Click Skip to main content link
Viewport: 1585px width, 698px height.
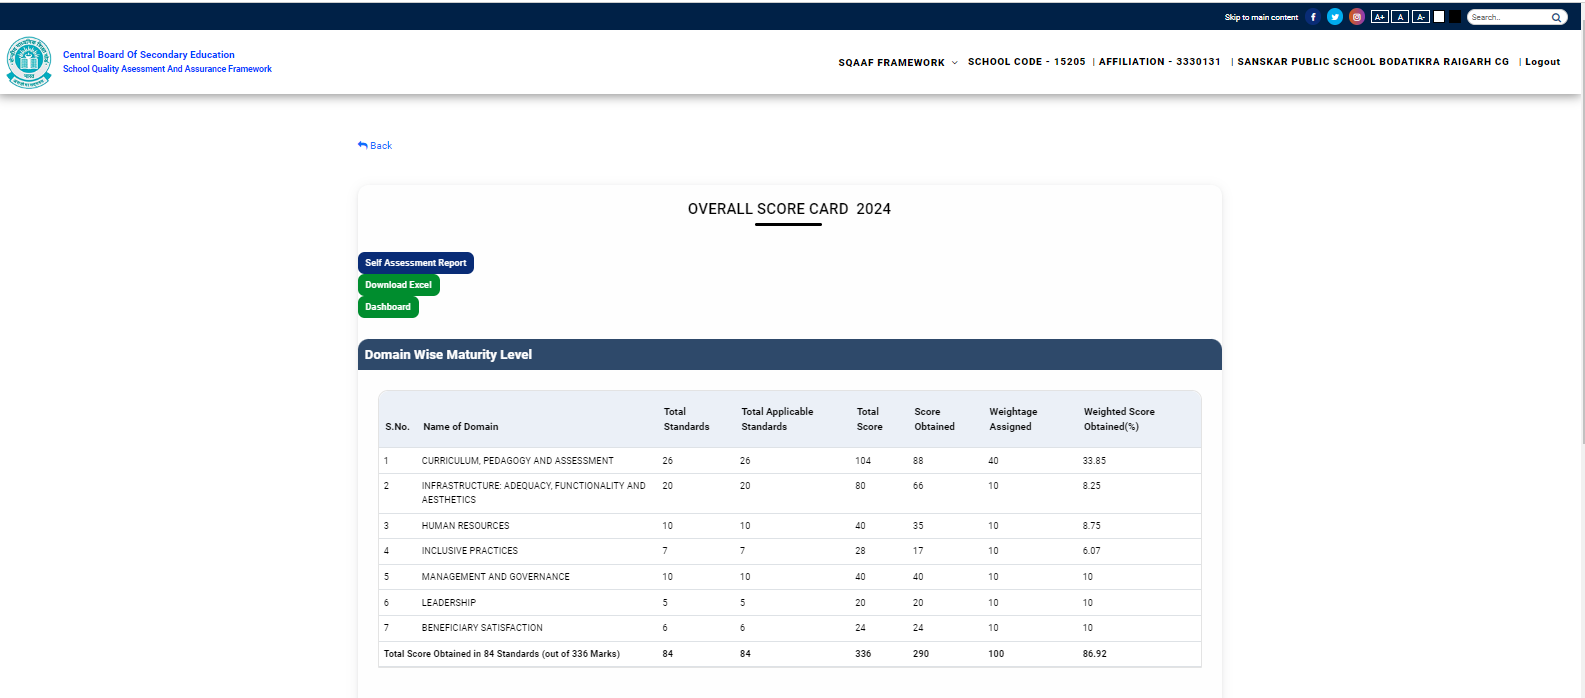pyautogui.click(x=1261, y=17)
